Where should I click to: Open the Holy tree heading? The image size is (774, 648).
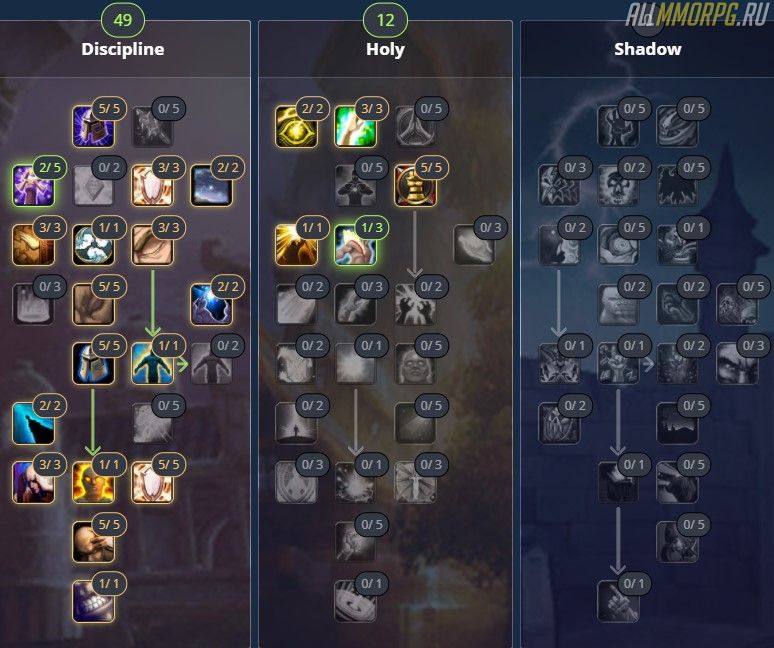click(x=385, y=49)
